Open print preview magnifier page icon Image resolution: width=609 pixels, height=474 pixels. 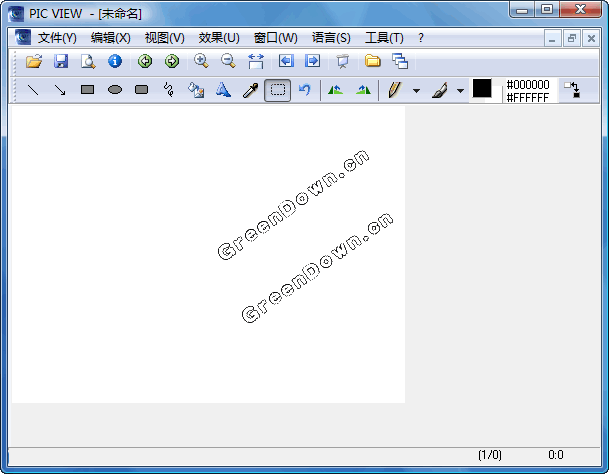coord(88,61)
